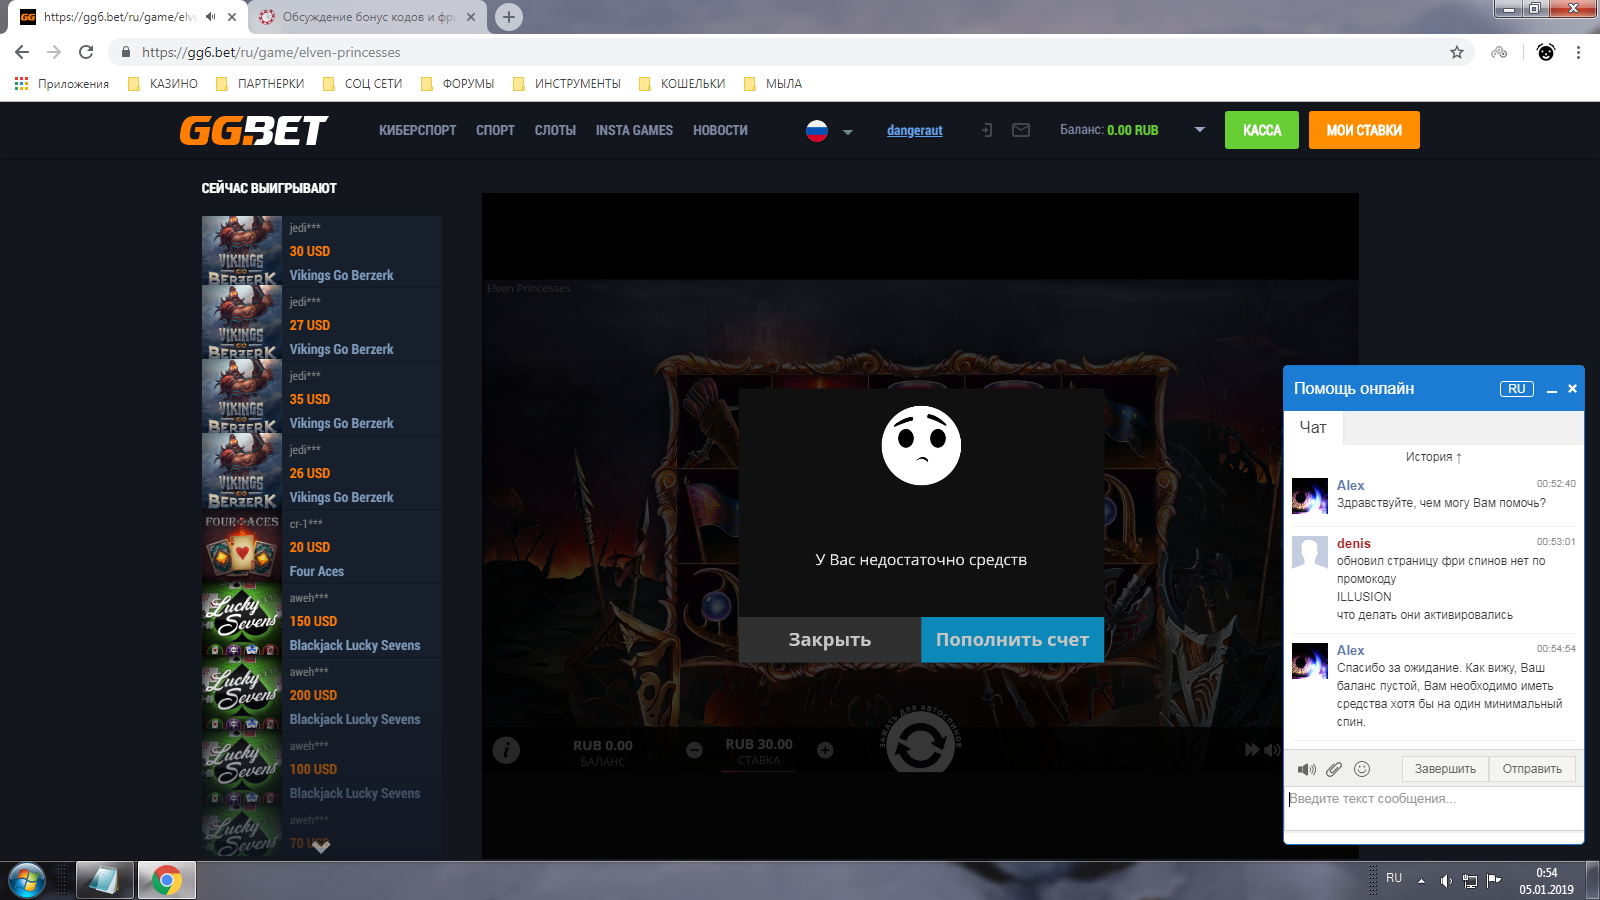
Task: Go to the КИБЕРСПОРТ section
Action: [x=417, y=130]
